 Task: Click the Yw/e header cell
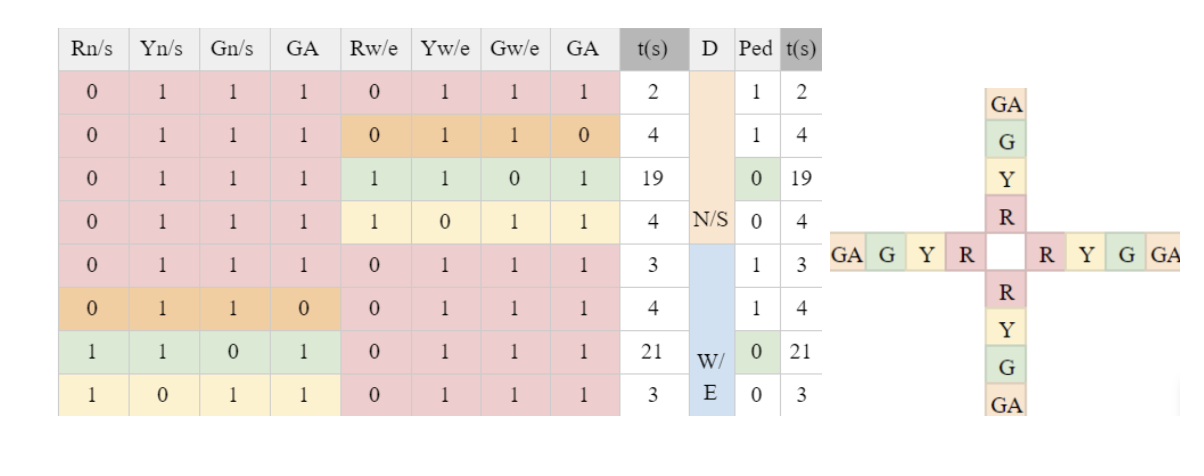click(443, 51)
